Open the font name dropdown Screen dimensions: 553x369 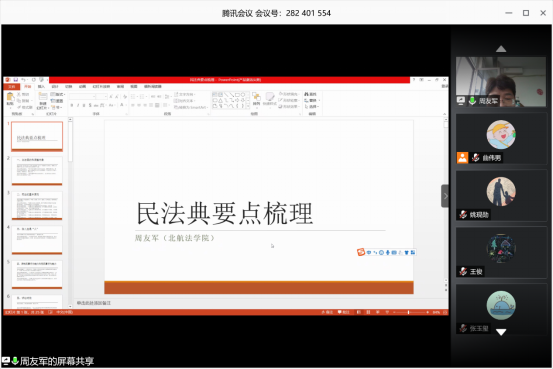coord(83,97)
